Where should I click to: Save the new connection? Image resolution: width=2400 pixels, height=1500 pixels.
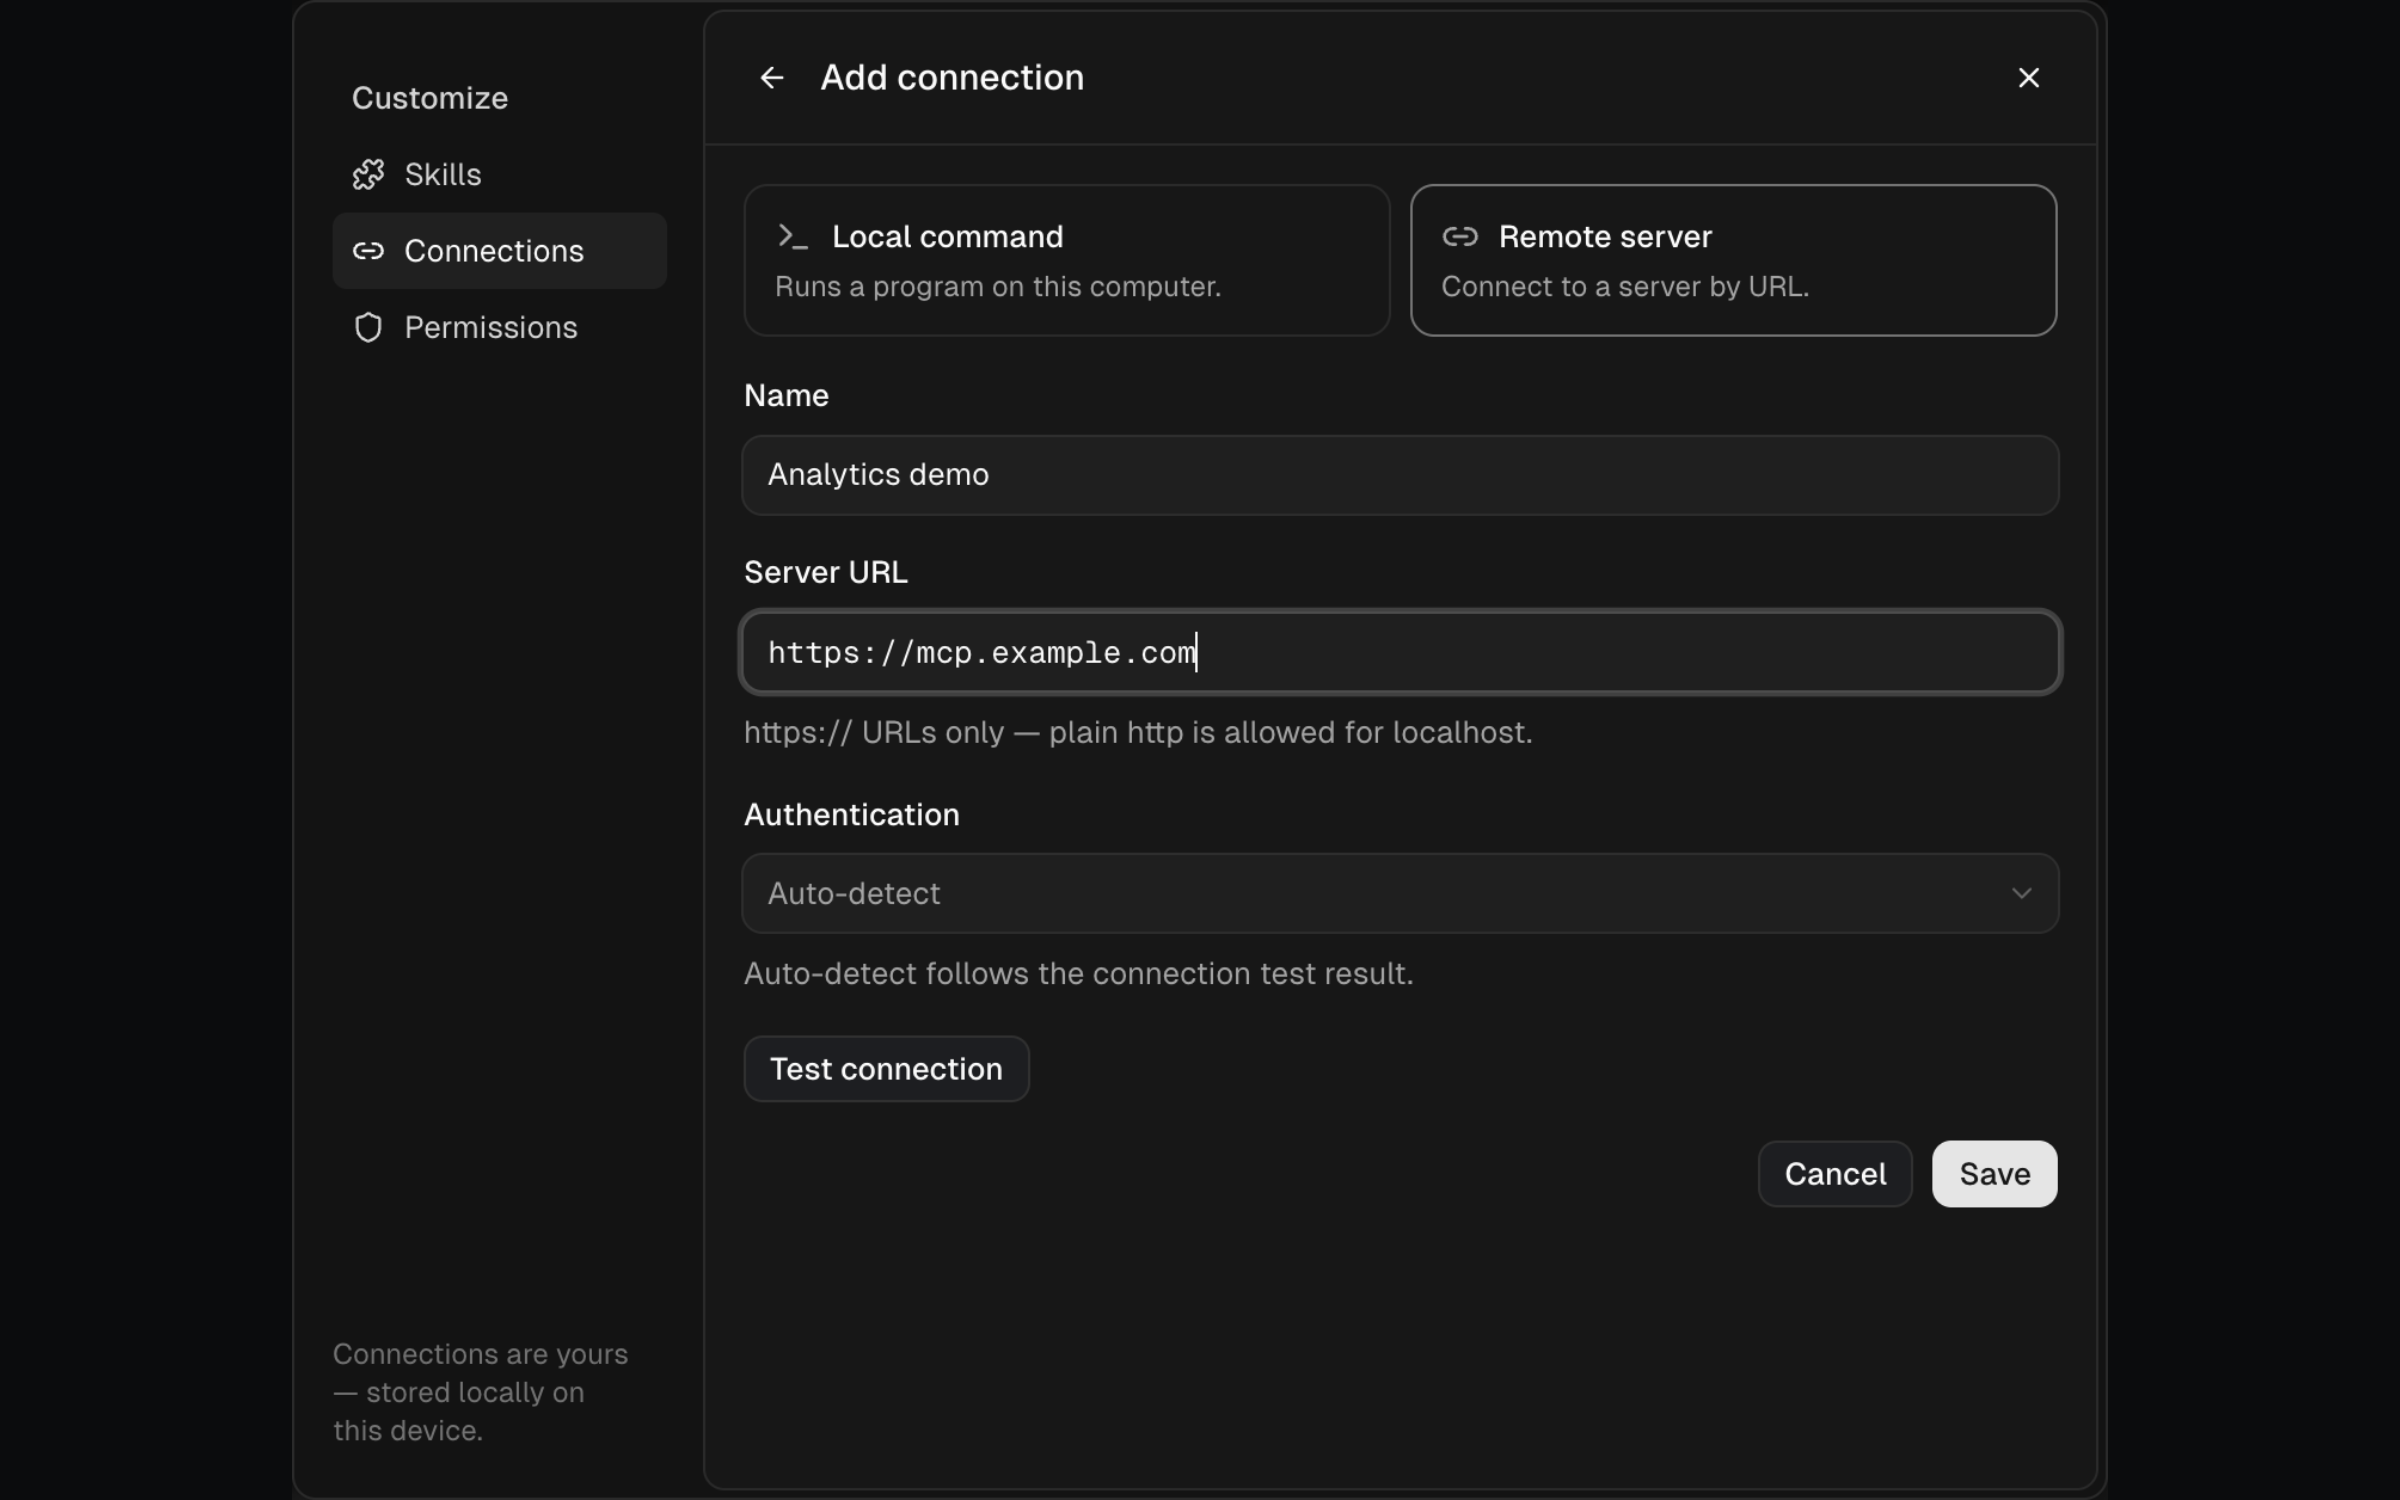click(x=1994, y=1174)
